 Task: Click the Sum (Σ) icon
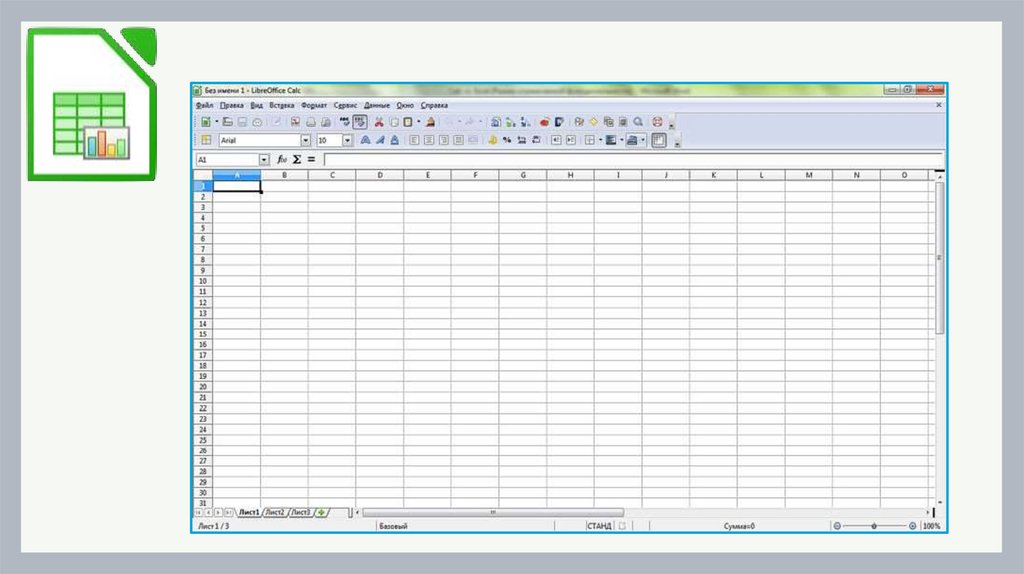297,159
